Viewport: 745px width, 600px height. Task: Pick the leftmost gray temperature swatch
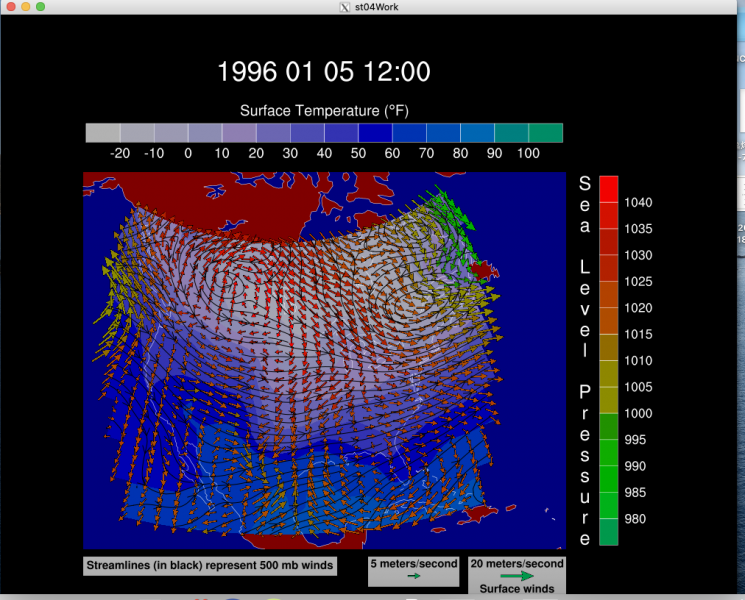(103, 133)
